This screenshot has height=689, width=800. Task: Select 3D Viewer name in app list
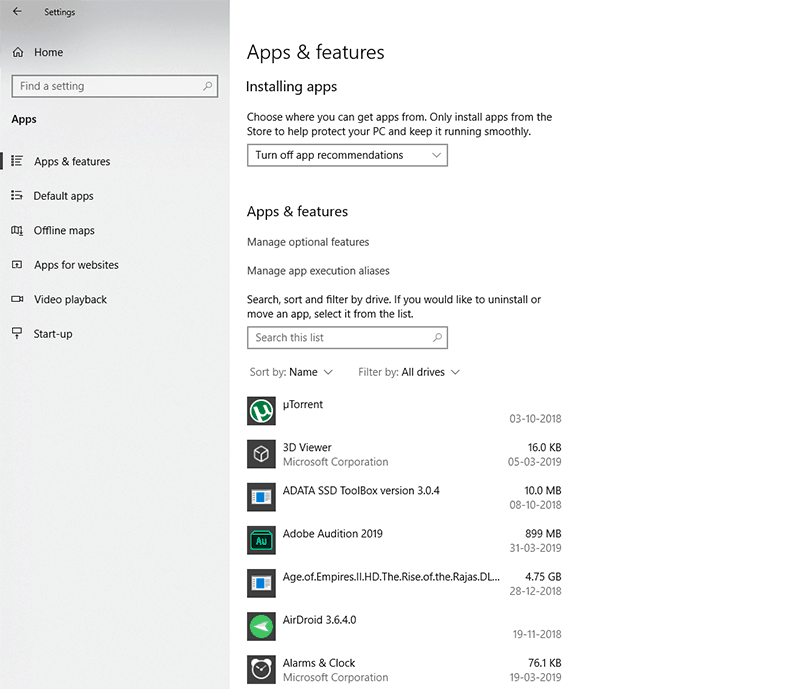point(307,448)
